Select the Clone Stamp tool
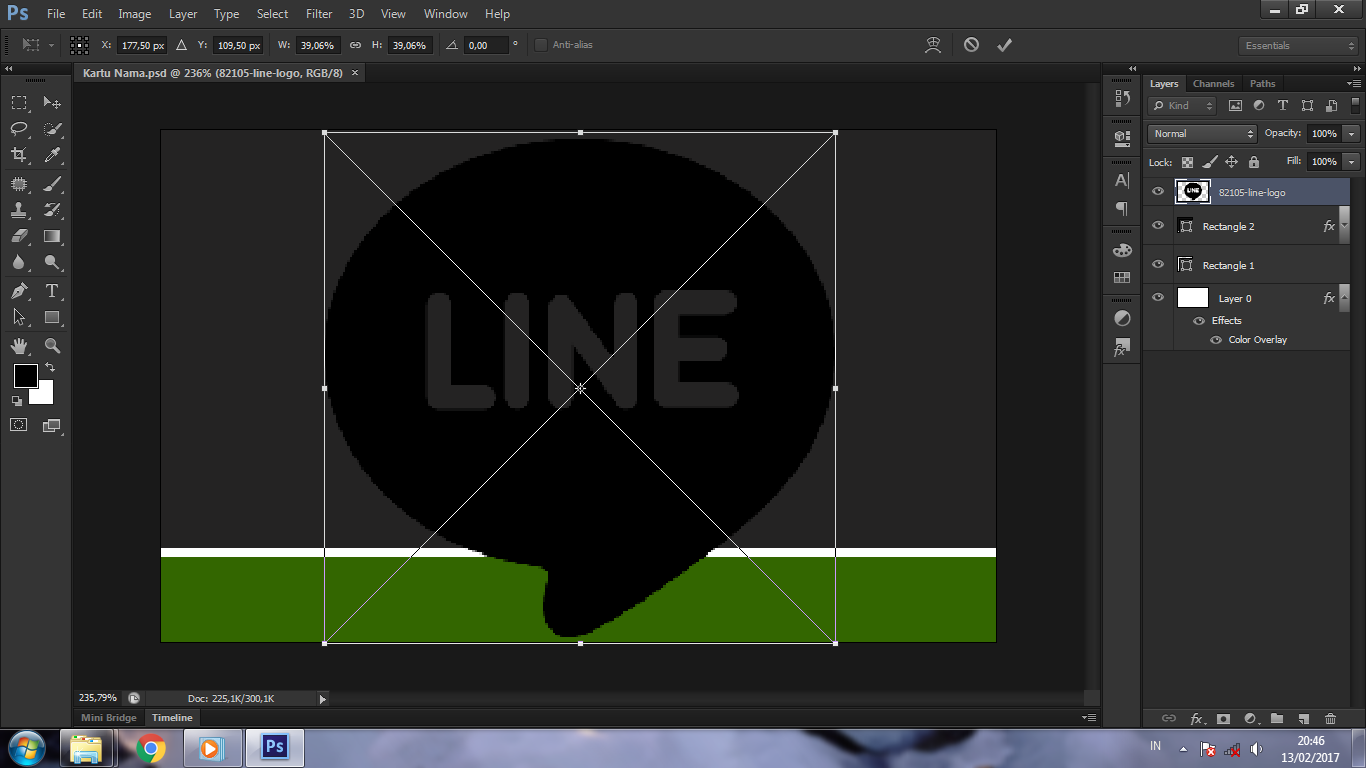This screenshot has width=1366, height=768. click(x=19, y=210)
